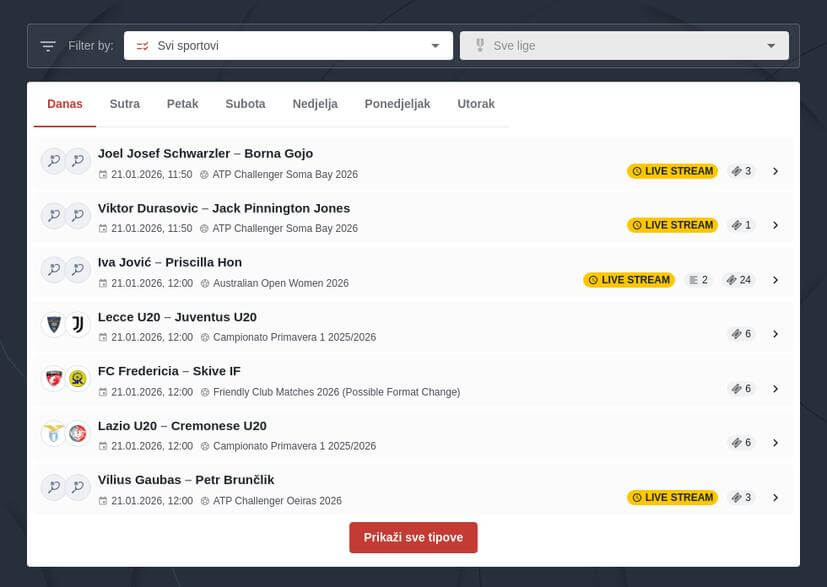Open the Sve lige leagues dropdown
Image resolution: width=827 pixels, height=587 pixels.
[624, 46]
